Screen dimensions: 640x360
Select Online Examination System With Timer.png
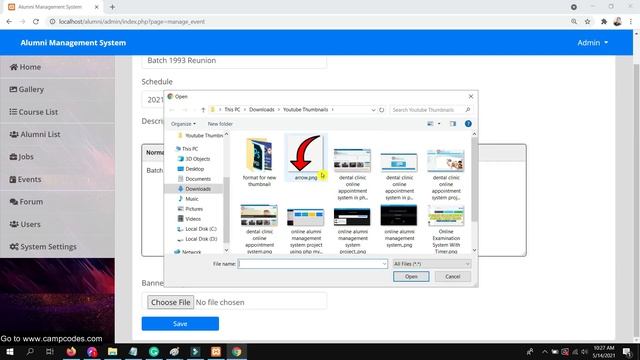tap(446, 229)
